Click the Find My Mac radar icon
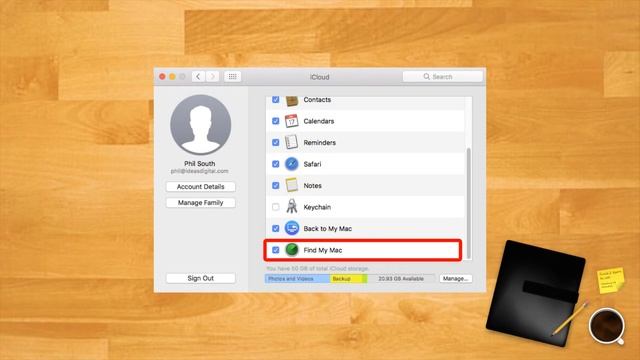 pos(291,250)
